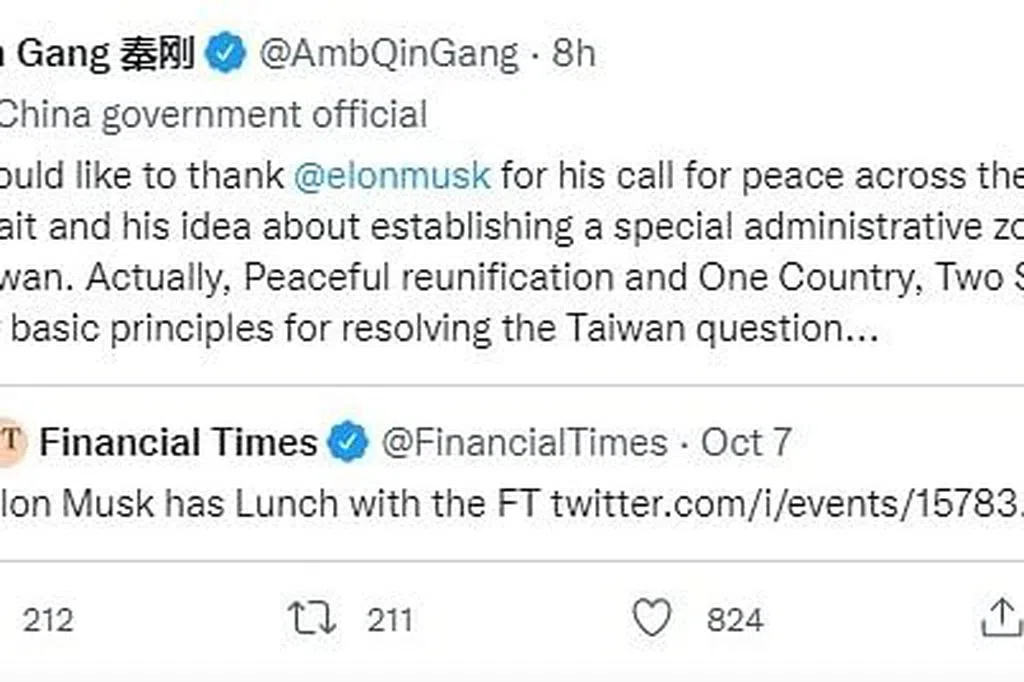Visit the @AmbQinGang profile handle
This screenshot has height=682, width=1024.
tap(389, 53)
